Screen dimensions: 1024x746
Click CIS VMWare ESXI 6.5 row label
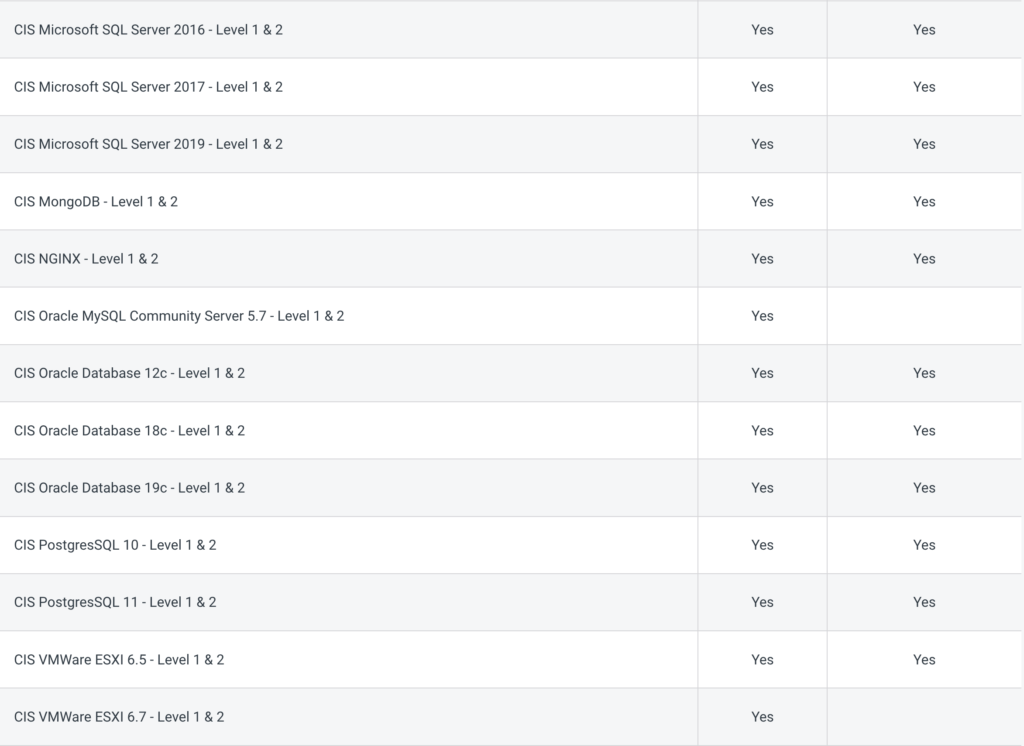(119, 660)
